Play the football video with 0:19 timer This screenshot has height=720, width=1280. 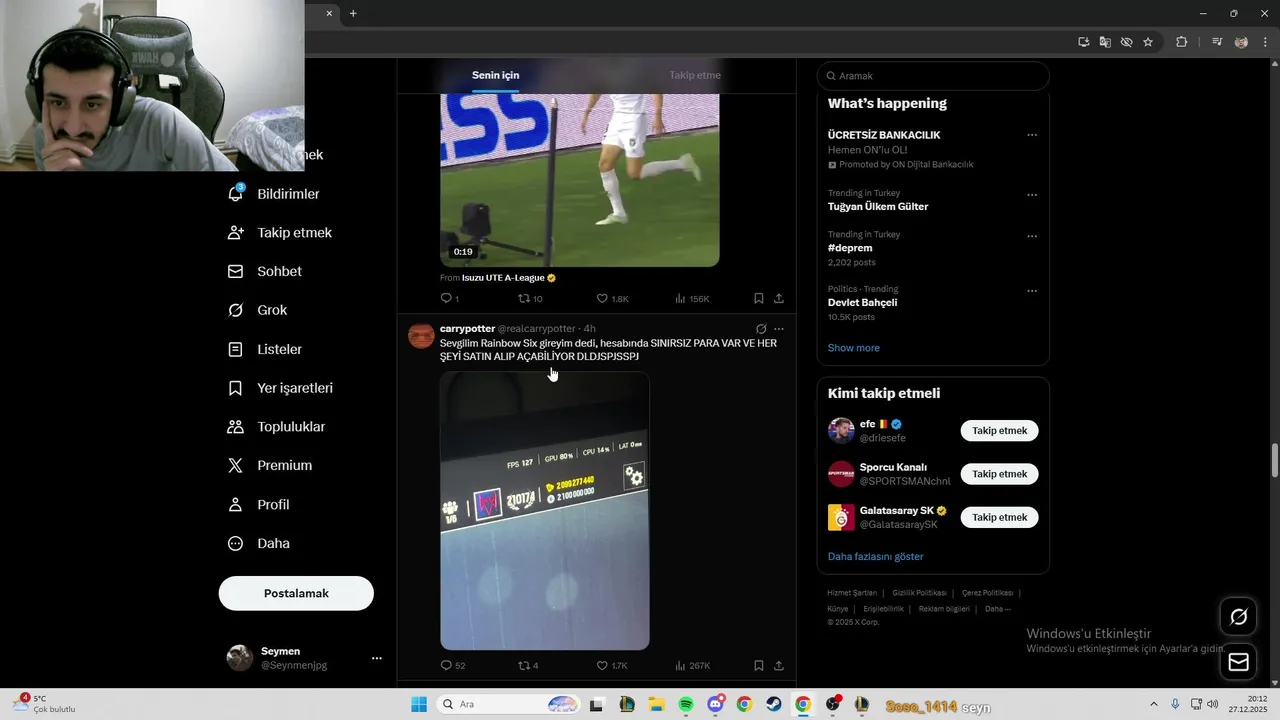[580, 180]
